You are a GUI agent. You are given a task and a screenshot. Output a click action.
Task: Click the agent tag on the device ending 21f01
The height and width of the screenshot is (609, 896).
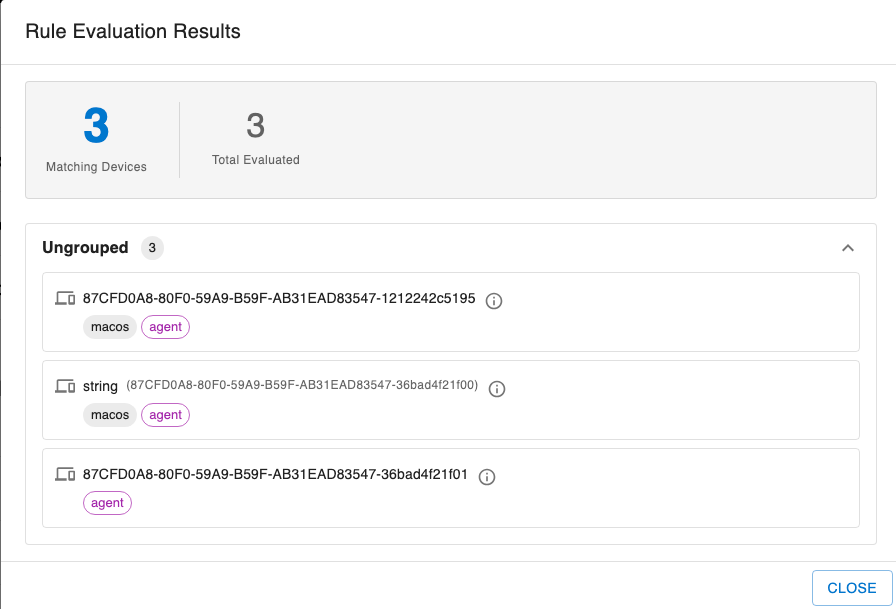[107, 503]
